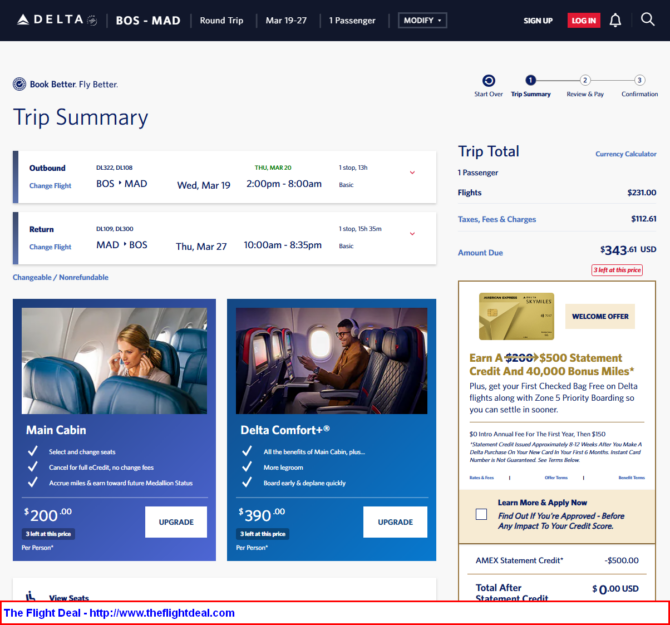The image size is (670, 625).
Task: Open the notifications bell icon
Action: coord(615,20)
